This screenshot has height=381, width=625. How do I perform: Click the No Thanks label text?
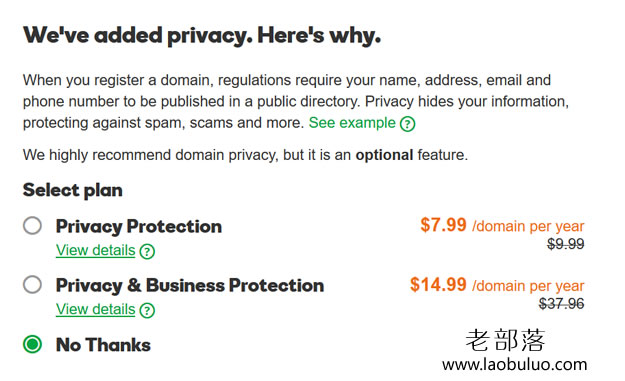pyautogui.click(x=103, y=345)
